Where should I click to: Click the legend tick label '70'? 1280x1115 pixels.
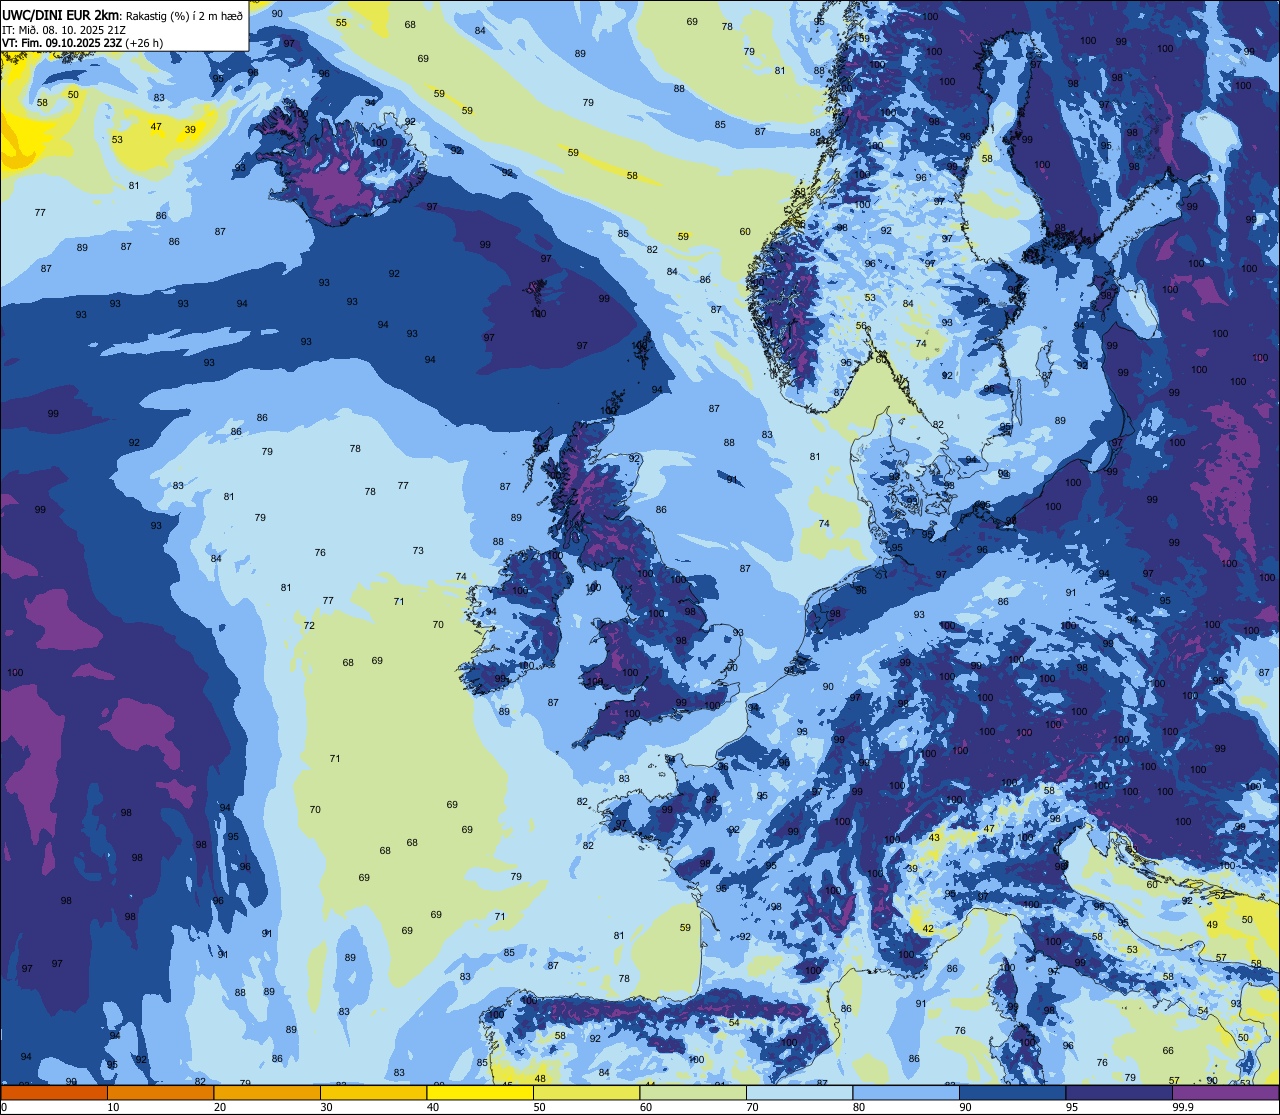(753, 1107)
